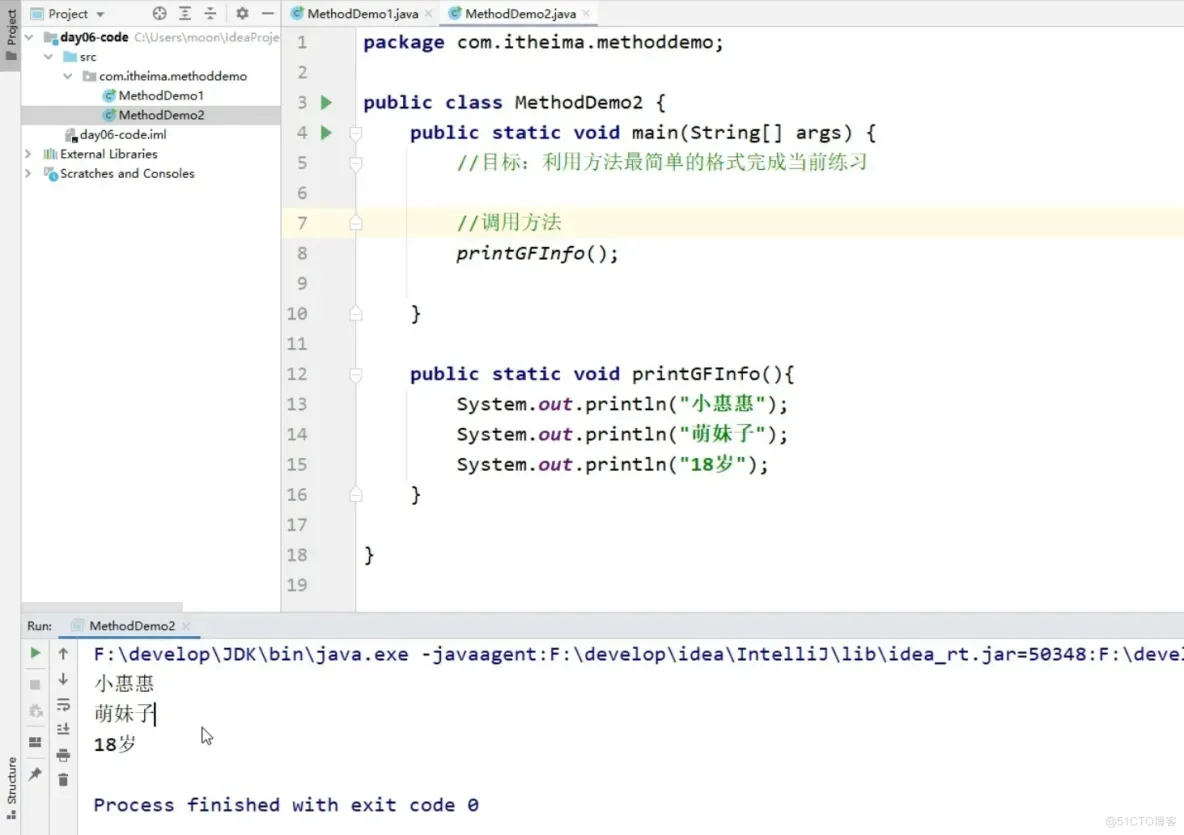1184x835 pixels.
Task: Click line number 9 in gutter
Action: point(302,283)
